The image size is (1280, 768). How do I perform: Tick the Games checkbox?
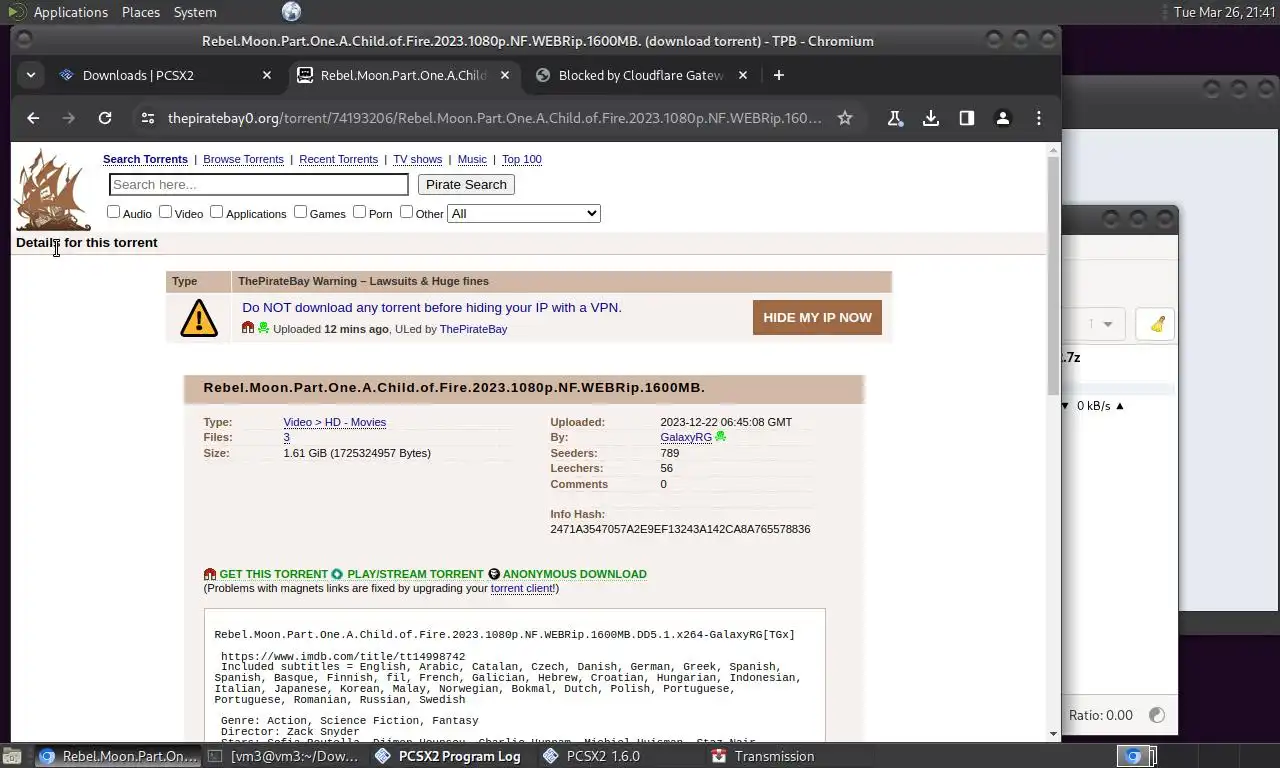tap(300, 212)
